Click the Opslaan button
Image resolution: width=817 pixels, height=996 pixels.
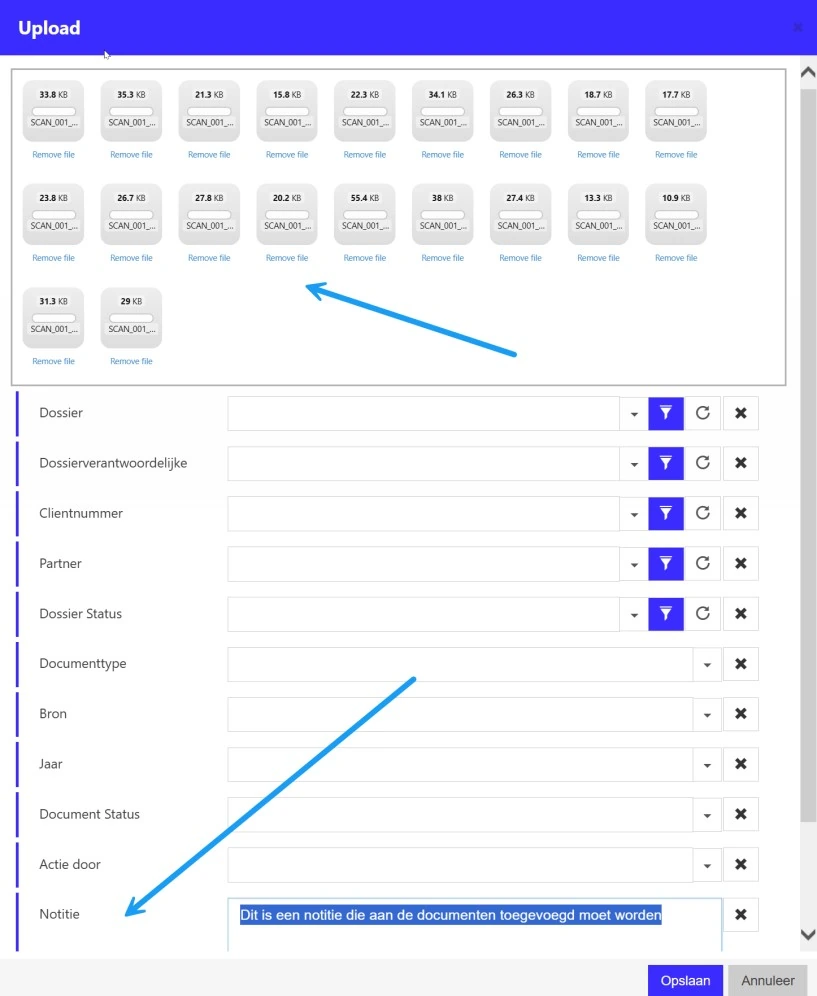tap(685, 981)
